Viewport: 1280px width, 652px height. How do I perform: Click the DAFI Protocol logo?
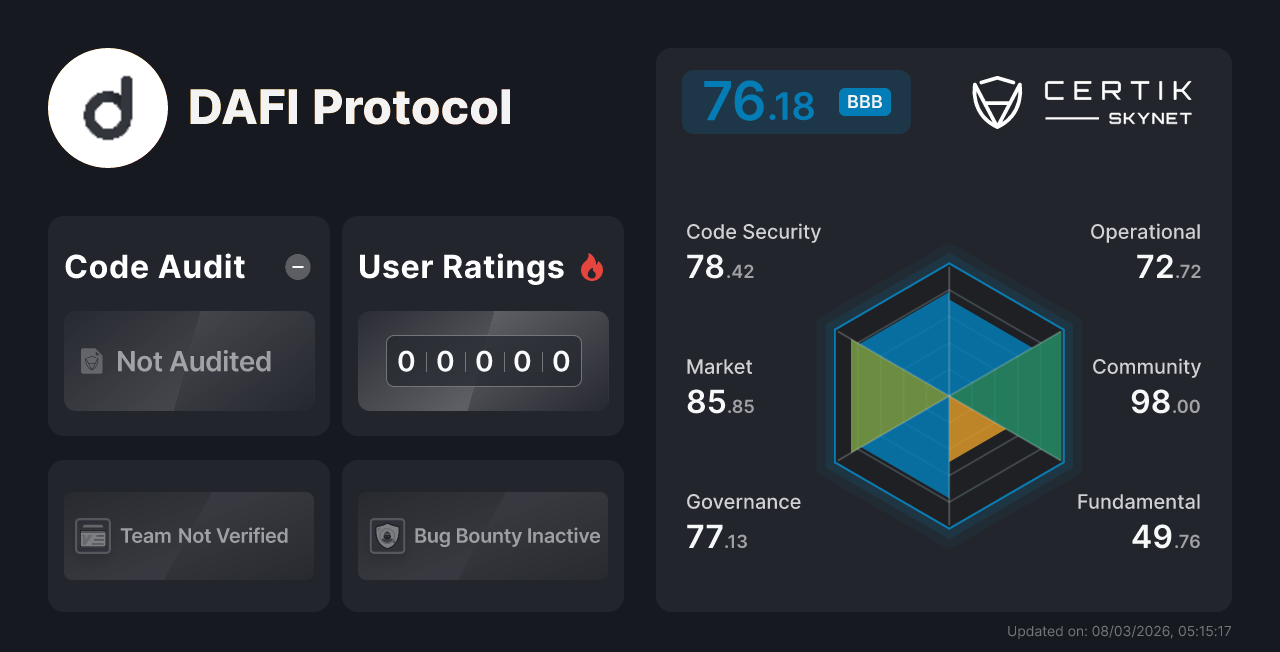coord(107,107)
